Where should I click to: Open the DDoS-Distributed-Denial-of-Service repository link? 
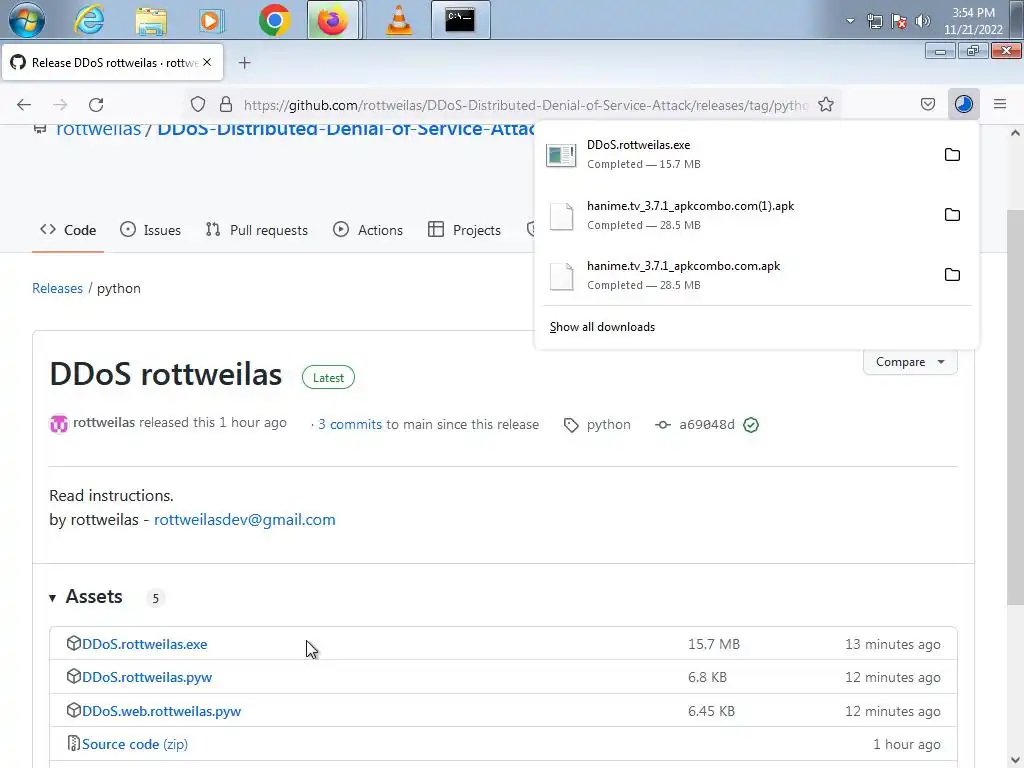[346, 129]
